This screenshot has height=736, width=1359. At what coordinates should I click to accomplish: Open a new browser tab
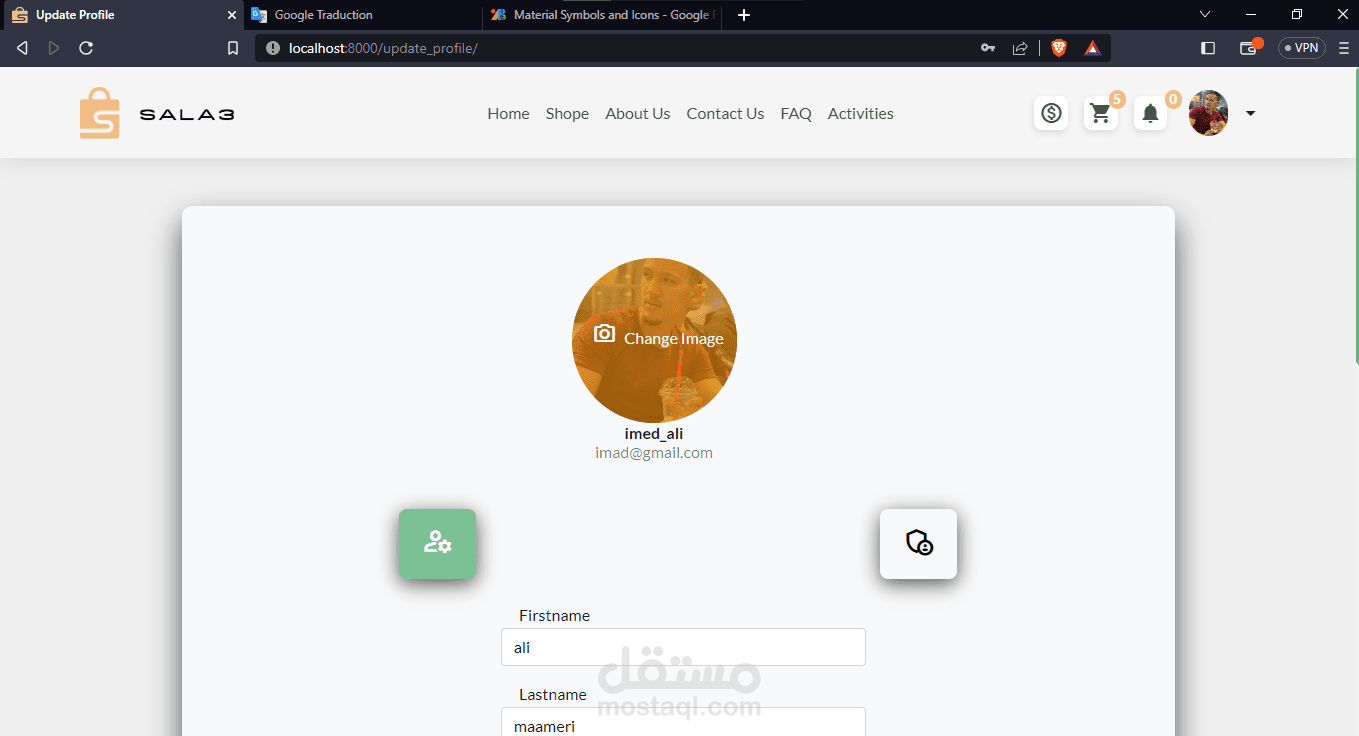[743, 15]
